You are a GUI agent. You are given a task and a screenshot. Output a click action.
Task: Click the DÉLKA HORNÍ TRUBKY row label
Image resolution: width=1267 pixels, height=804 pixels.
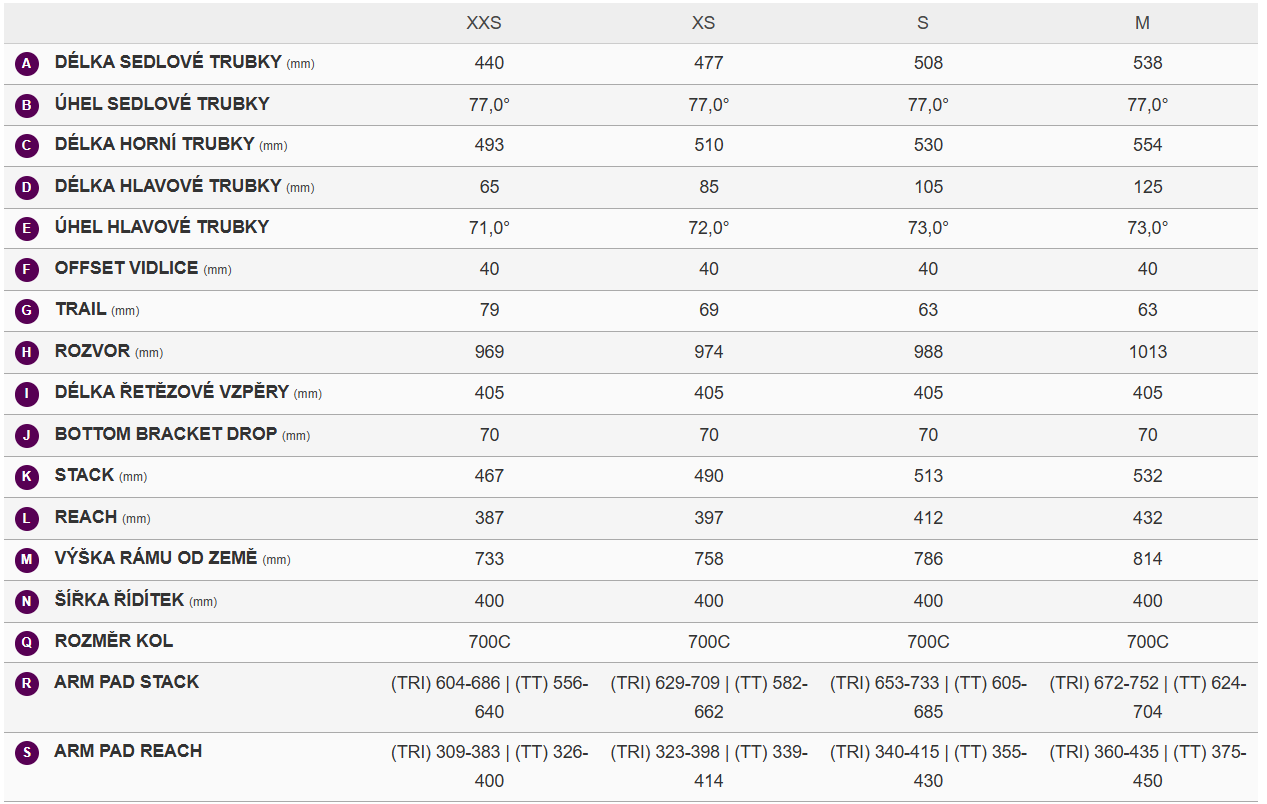(x=155, y=144)
